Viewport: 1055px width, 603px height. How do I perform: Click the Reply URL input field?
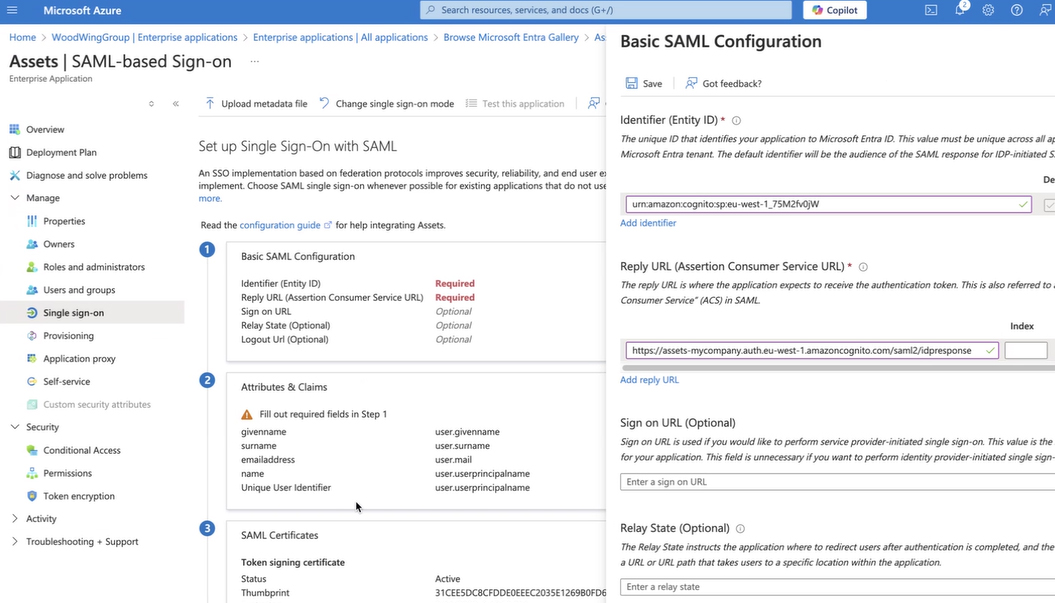812,350
